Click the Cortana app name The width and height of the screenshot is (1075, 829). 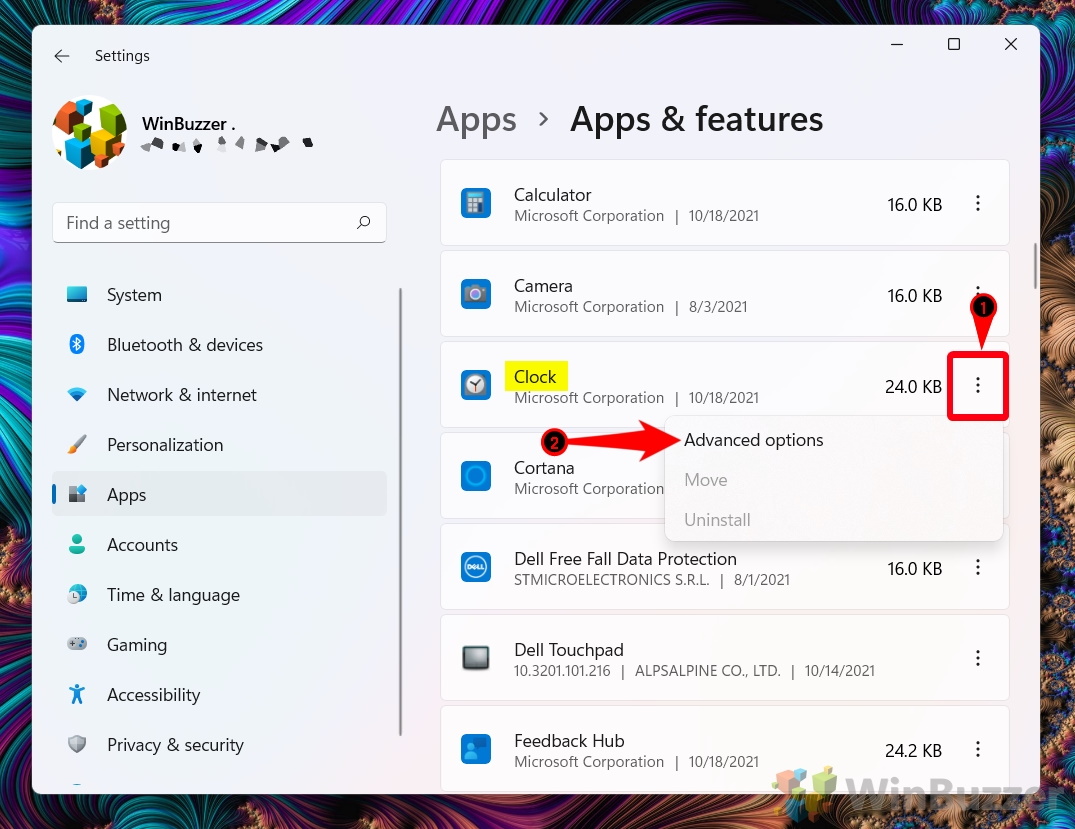tap(544, 468)
